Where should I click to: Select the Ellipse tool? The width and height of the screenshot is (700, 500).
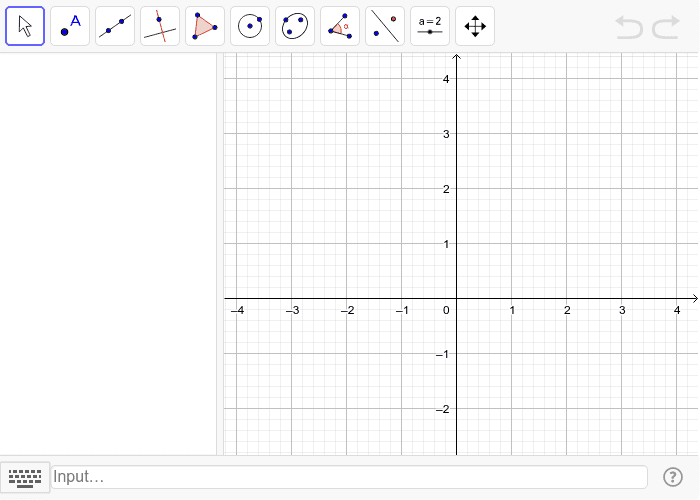(295, 26)
